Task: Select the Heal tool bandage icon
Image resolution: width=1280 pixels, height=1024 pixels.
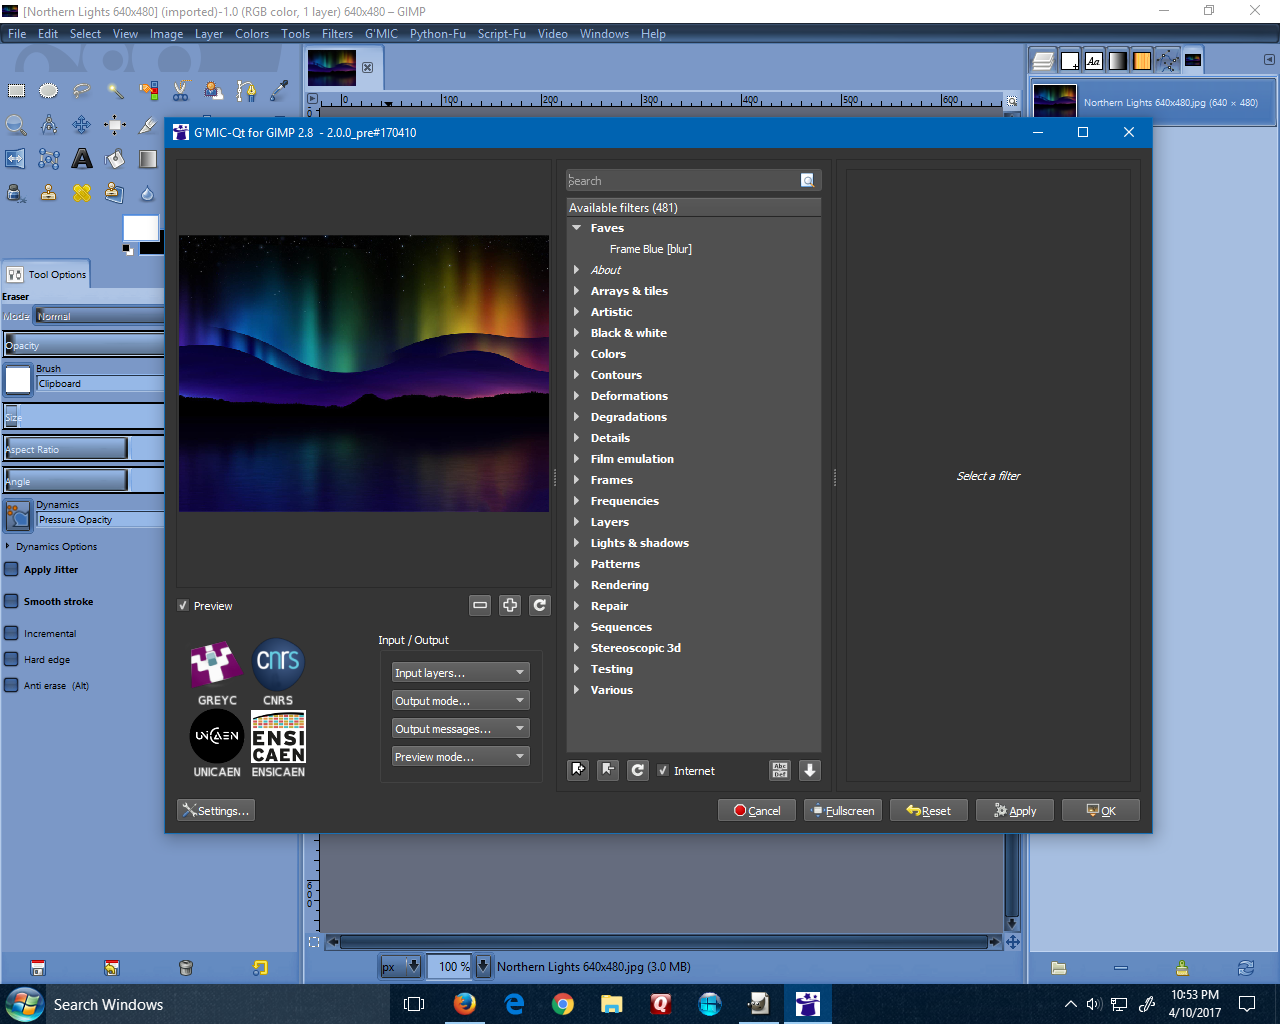Action: pos(82,192)
